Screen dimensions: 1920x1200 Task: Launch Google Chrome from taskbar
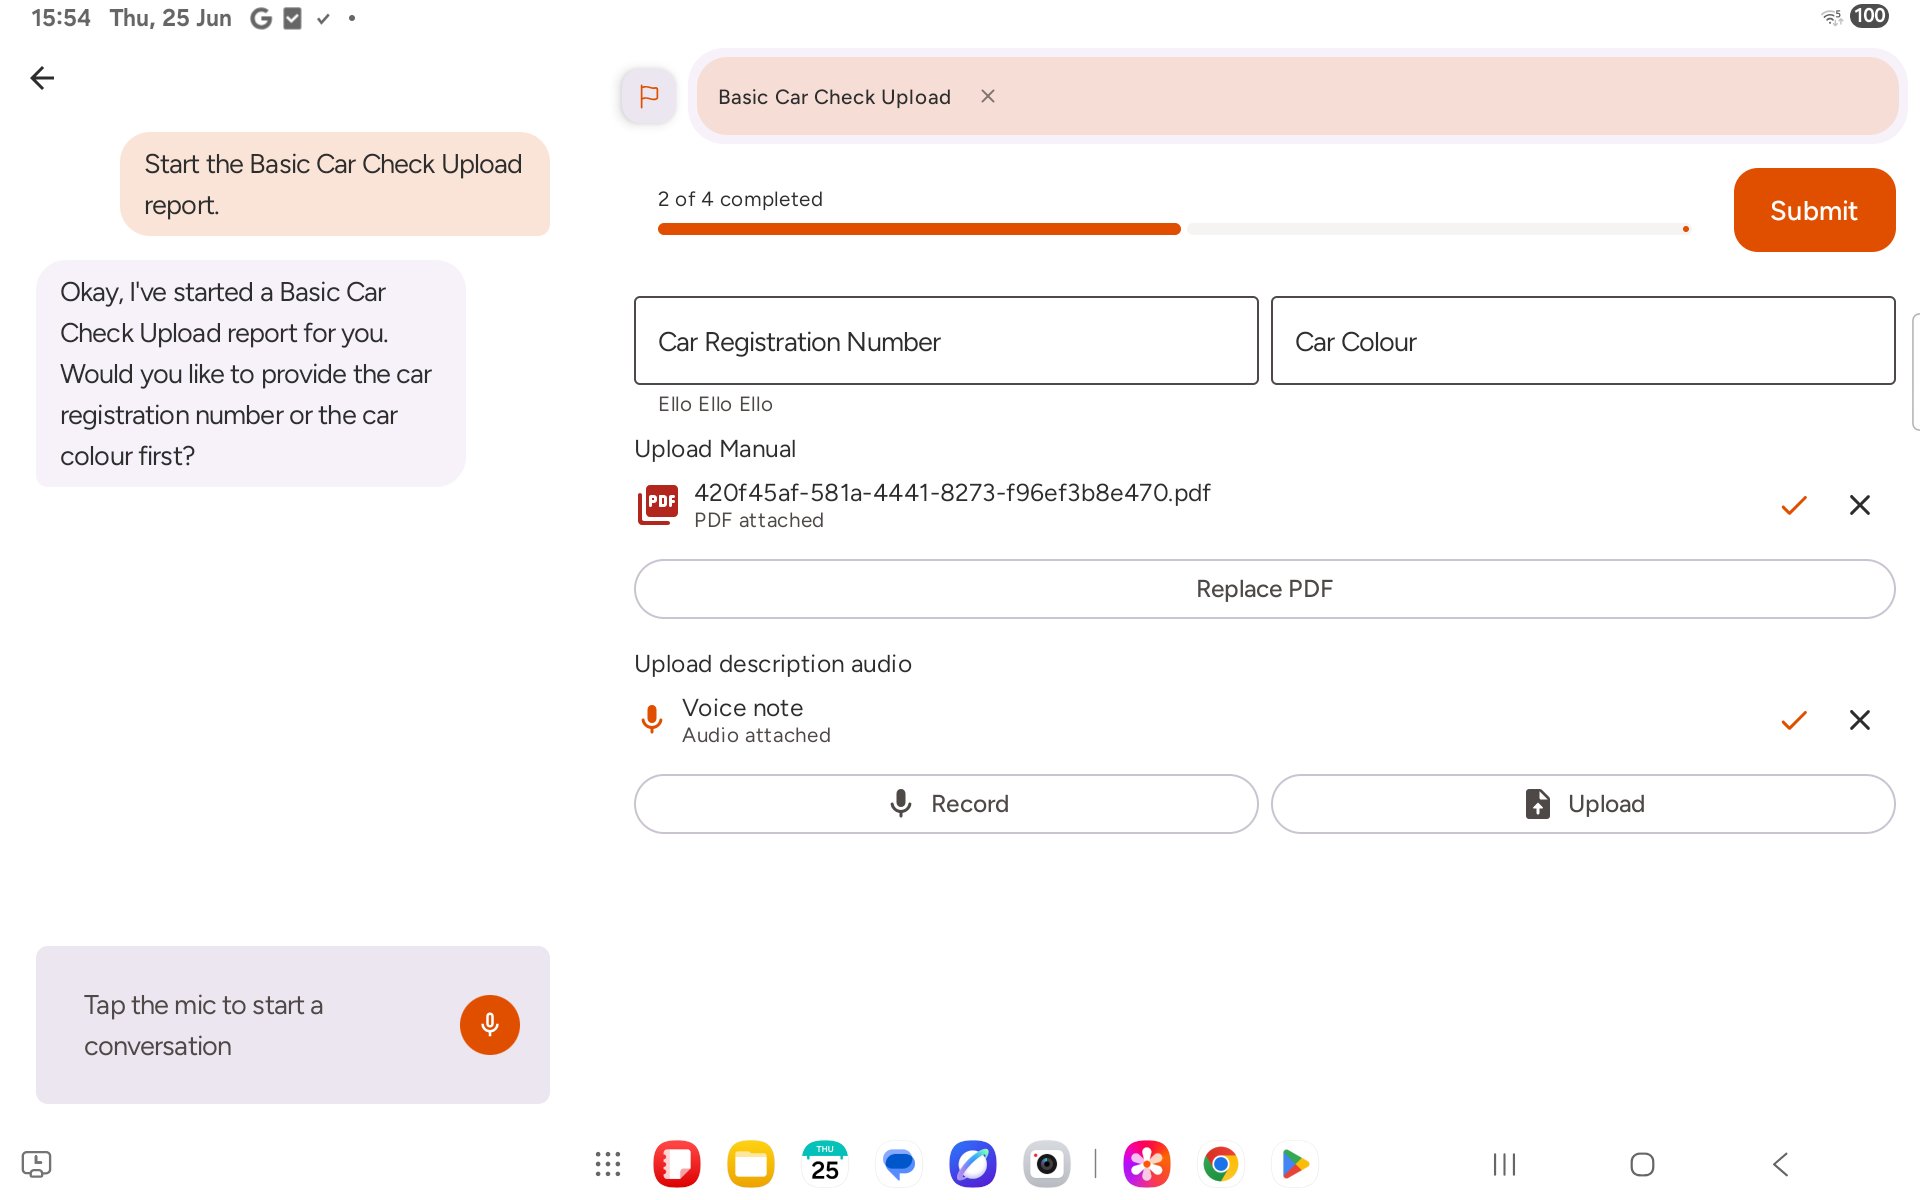pyautogui.click(x=1221, y=1164)
